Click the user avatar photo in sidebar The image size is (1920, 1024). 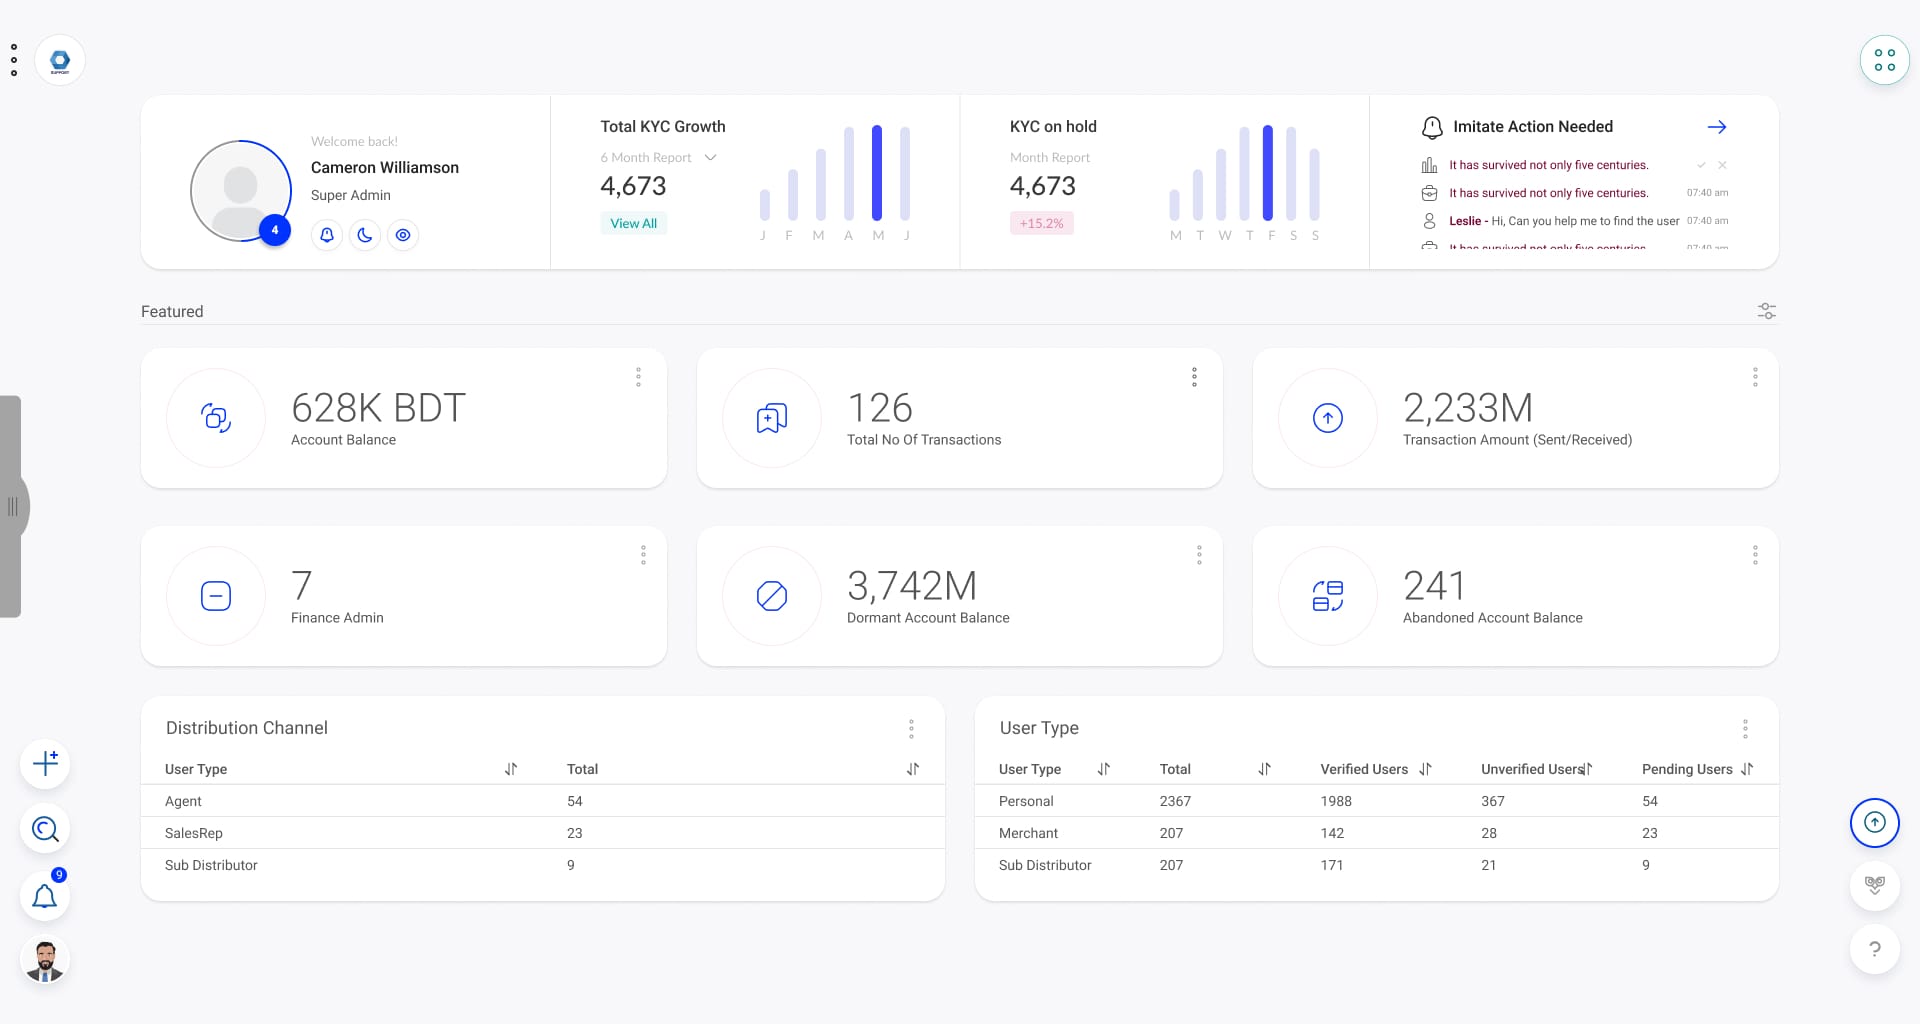pyautogui.click(x=45, y=961)
